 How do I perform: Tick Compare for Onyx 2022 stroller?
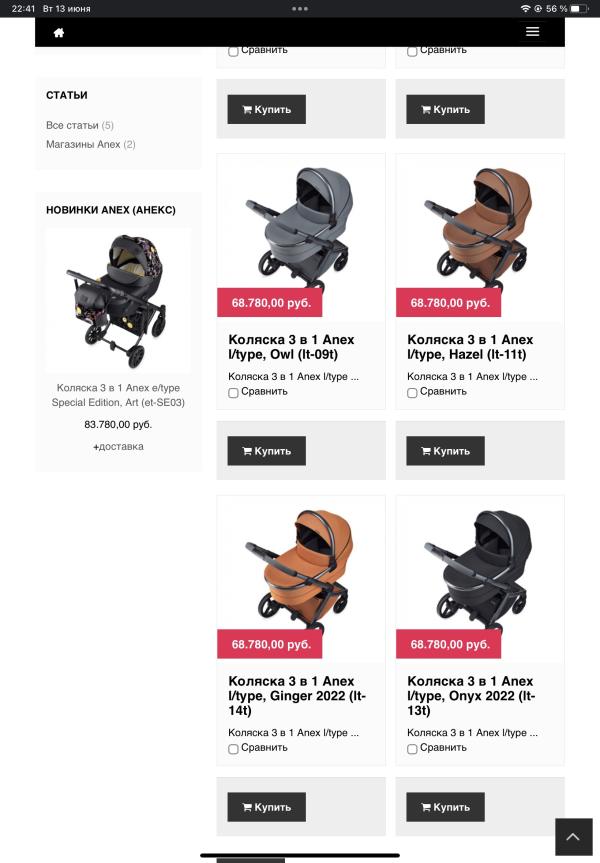(x=412, y=749)
